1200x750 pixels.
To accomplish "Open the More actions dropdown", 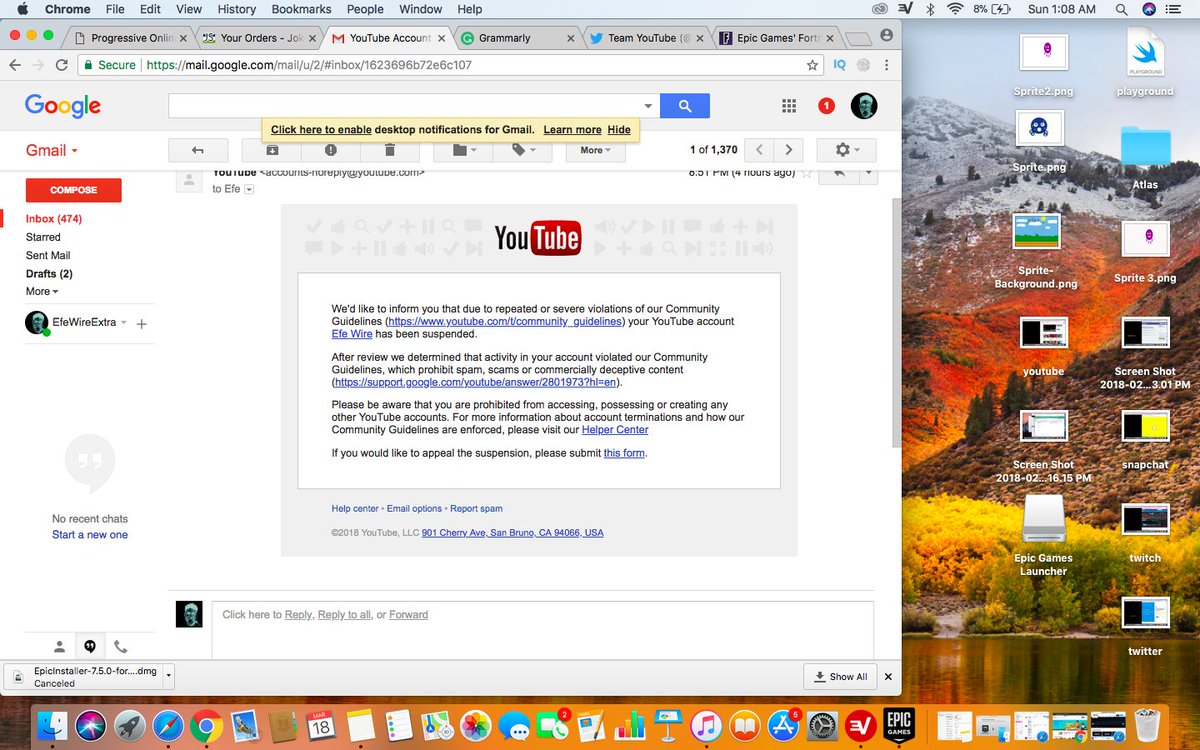I will click(596, 150).
